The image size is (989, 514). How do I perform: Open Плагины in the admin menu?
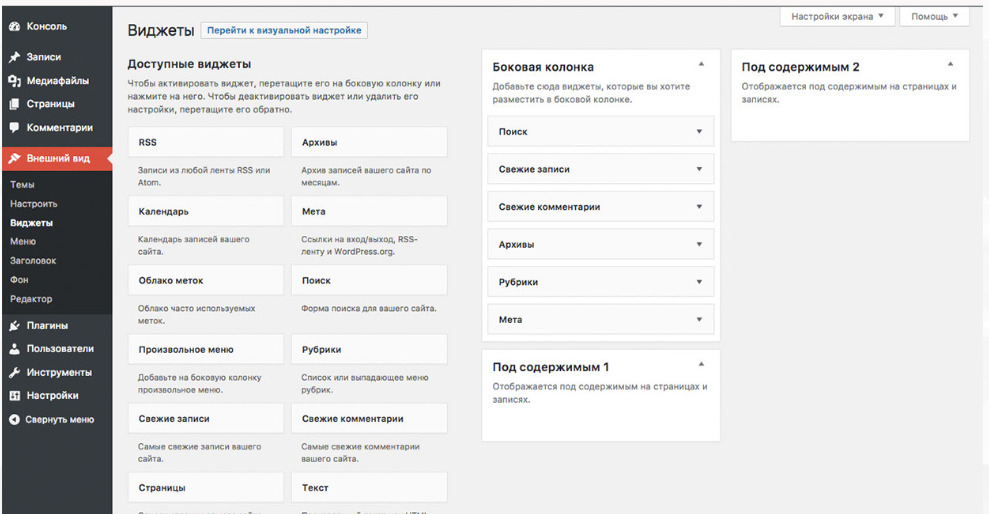pyautogui.click(x=47, y=325)
